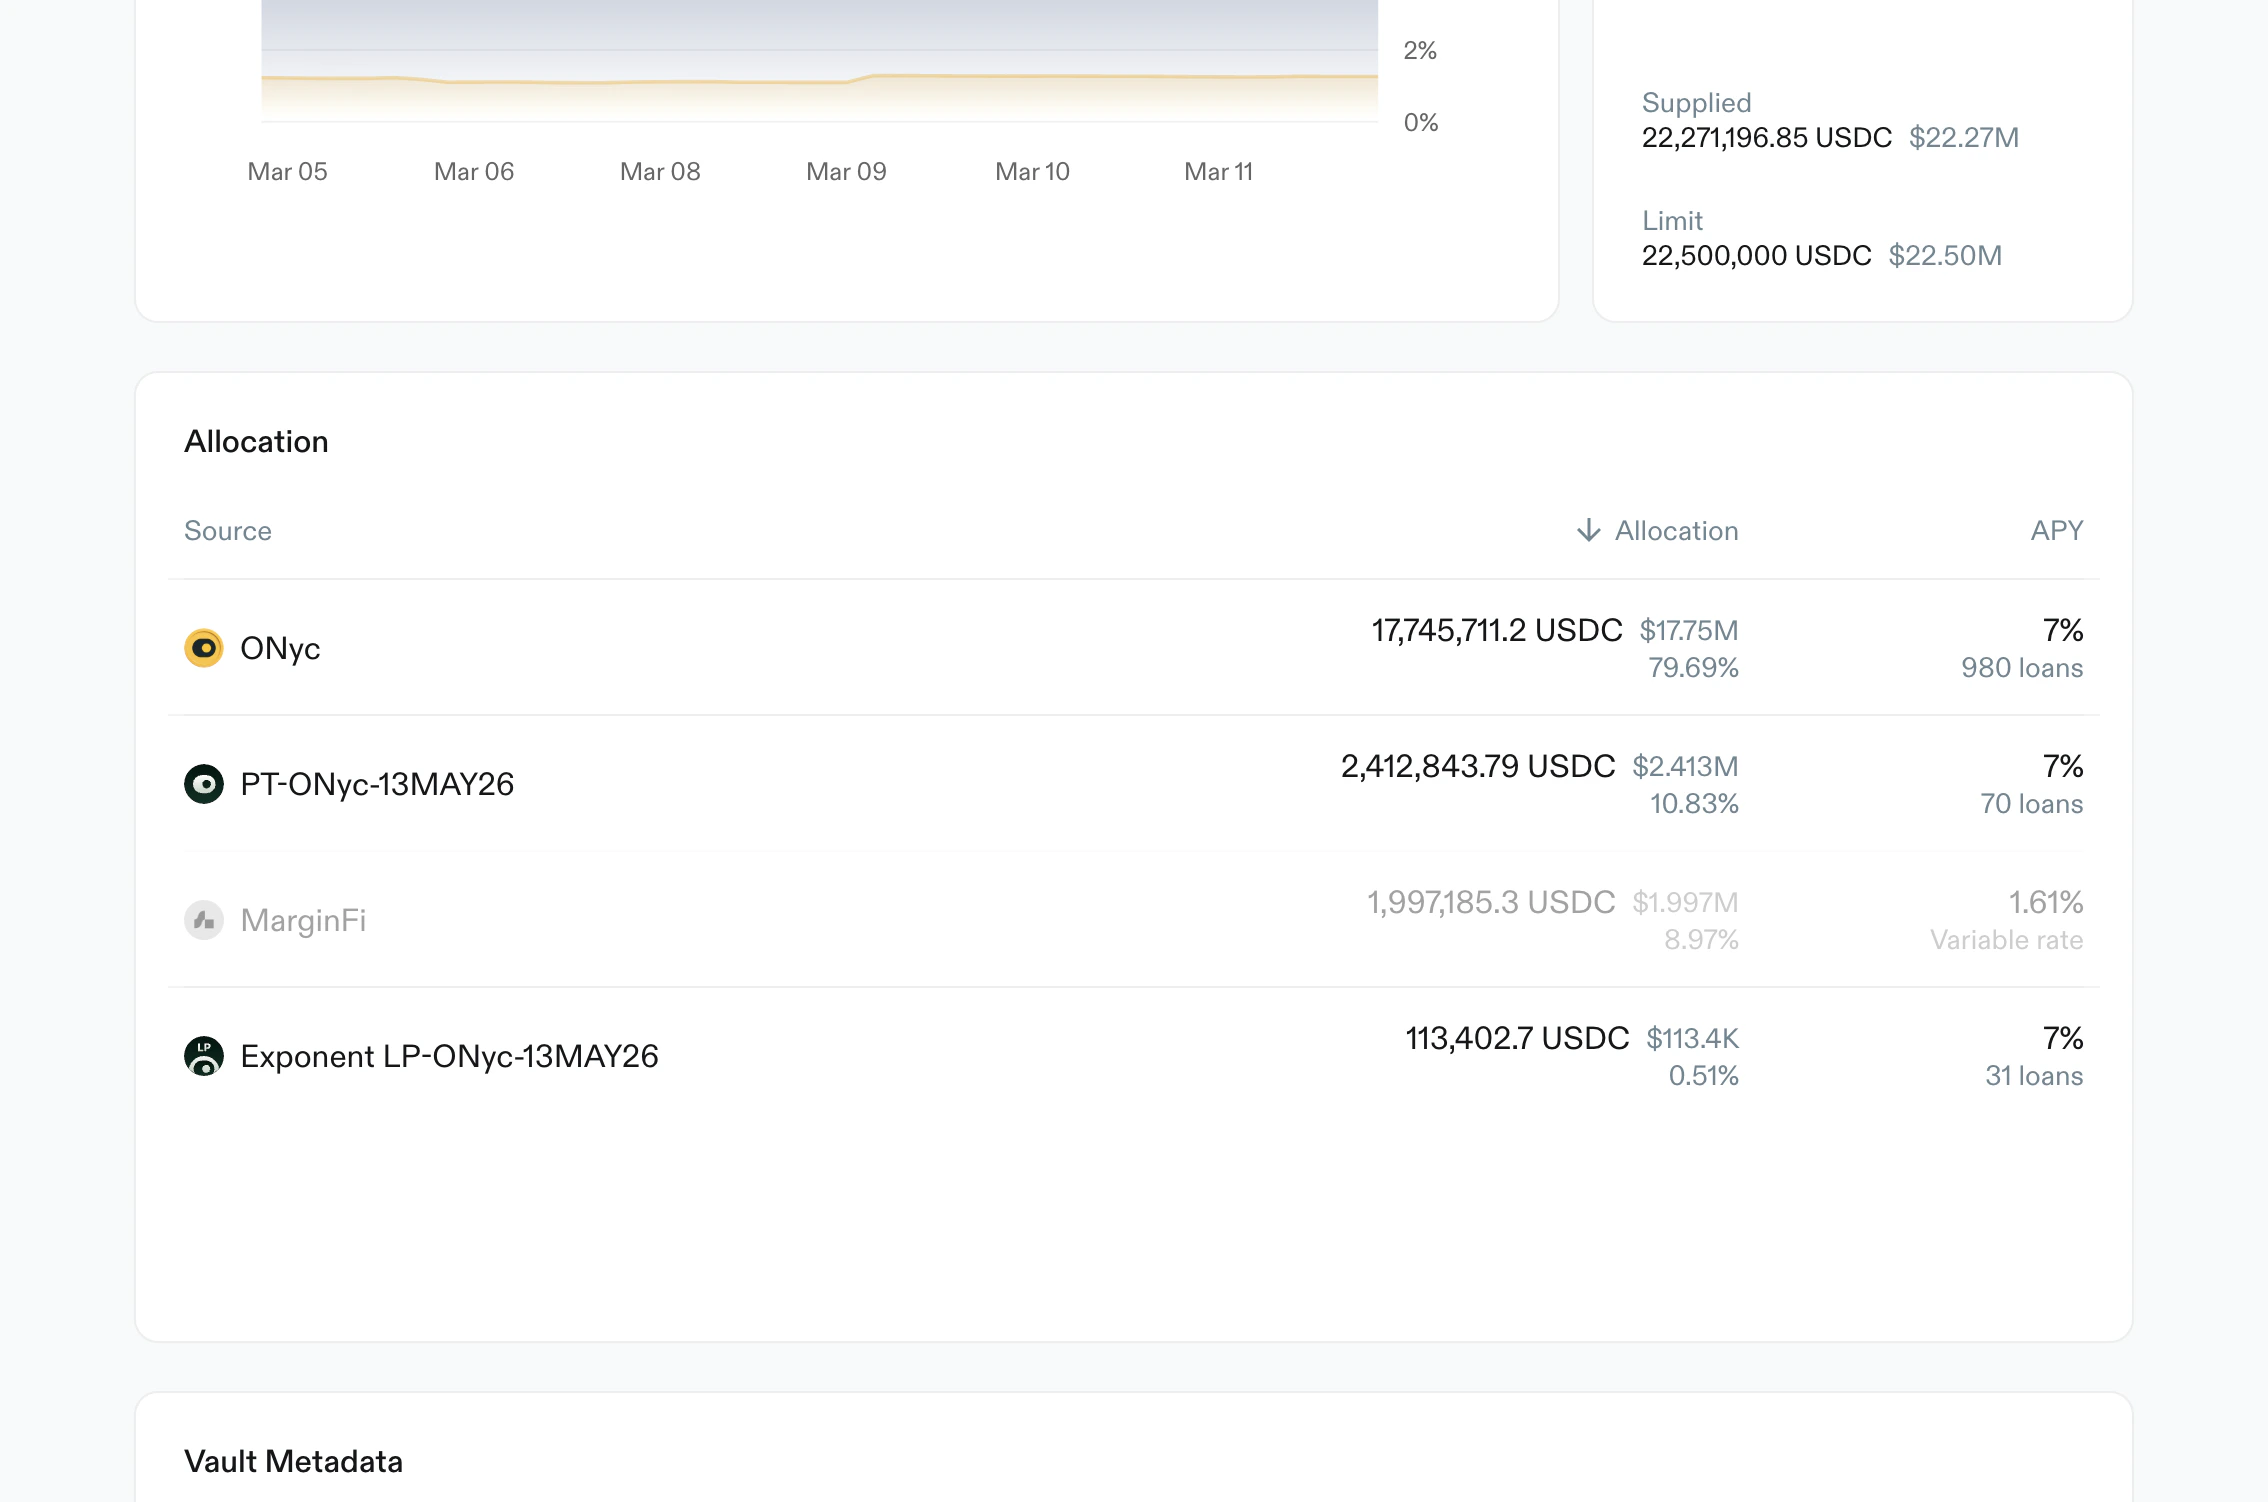This screenshot has width=2268, height=1502.
Task: Sort table by APY column header
Action: 2056,530
